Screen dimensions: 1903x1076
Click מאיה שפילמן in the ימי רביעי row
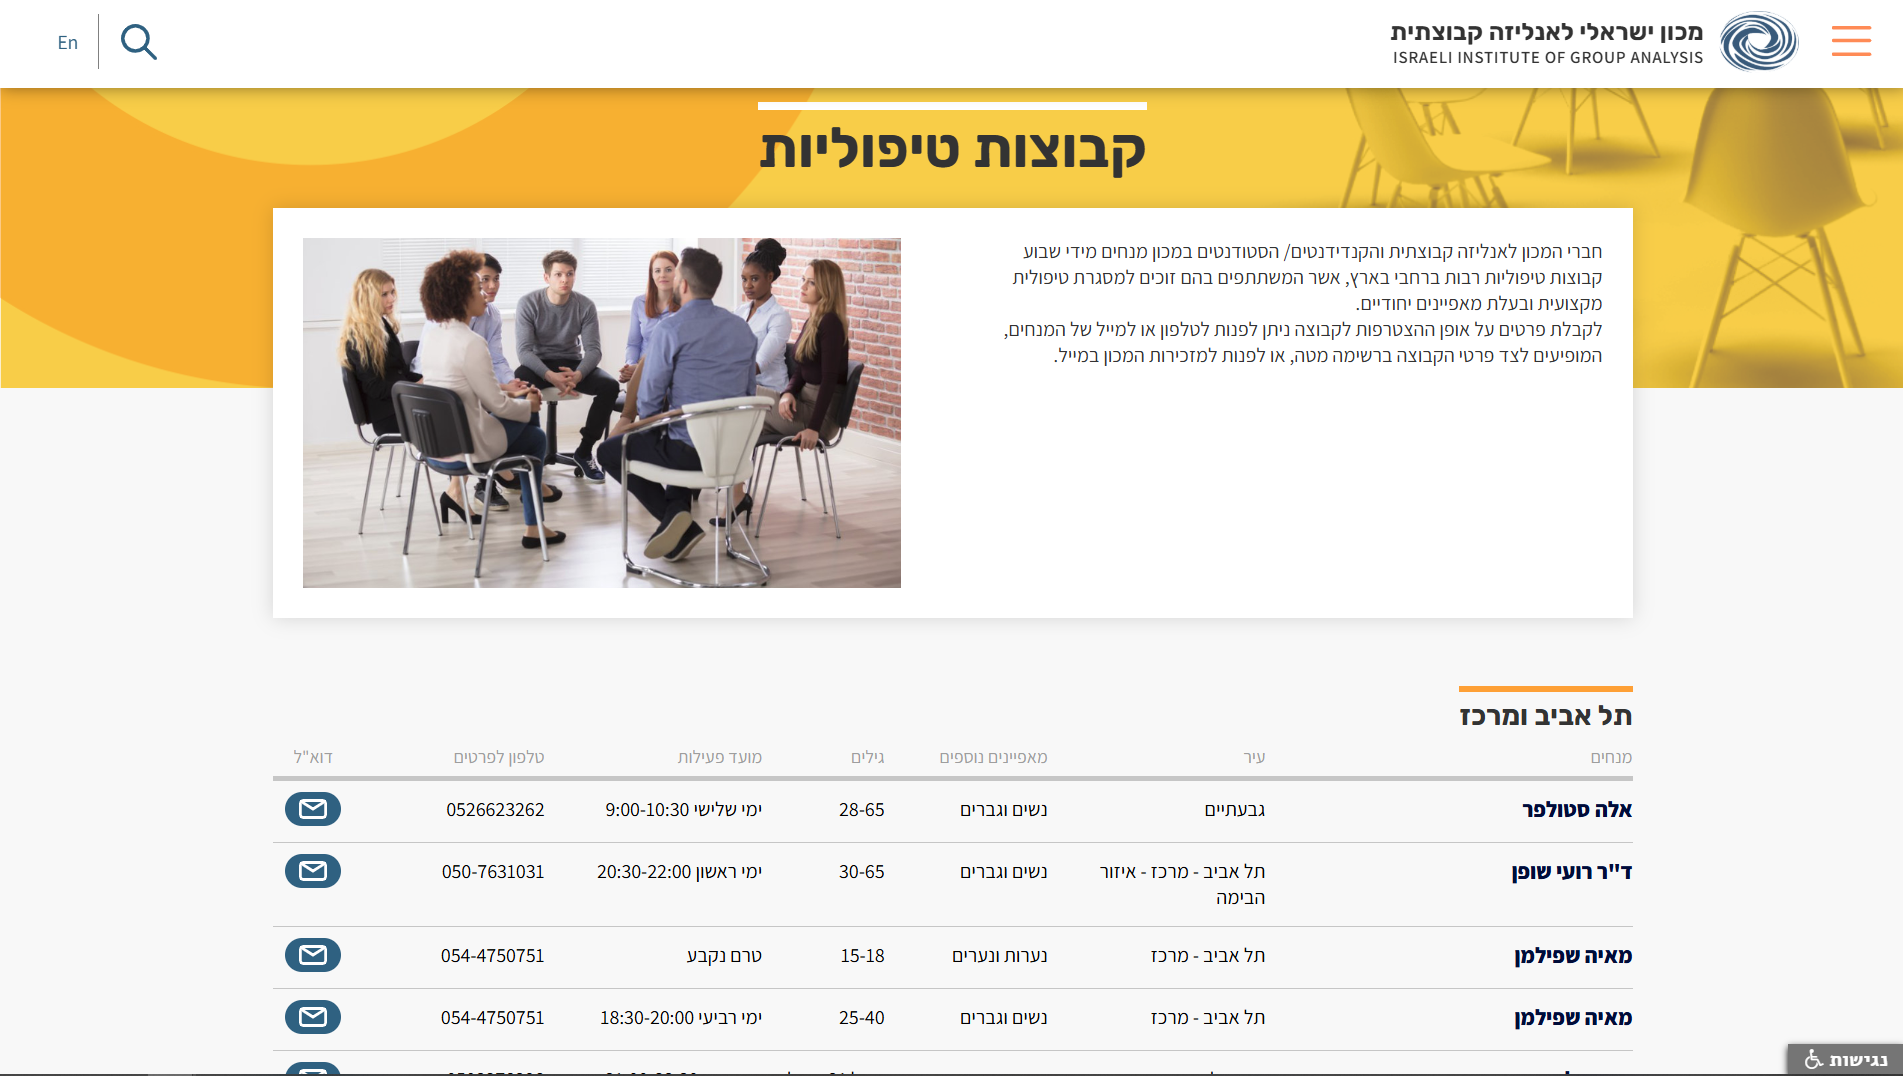point(1572,1018)
